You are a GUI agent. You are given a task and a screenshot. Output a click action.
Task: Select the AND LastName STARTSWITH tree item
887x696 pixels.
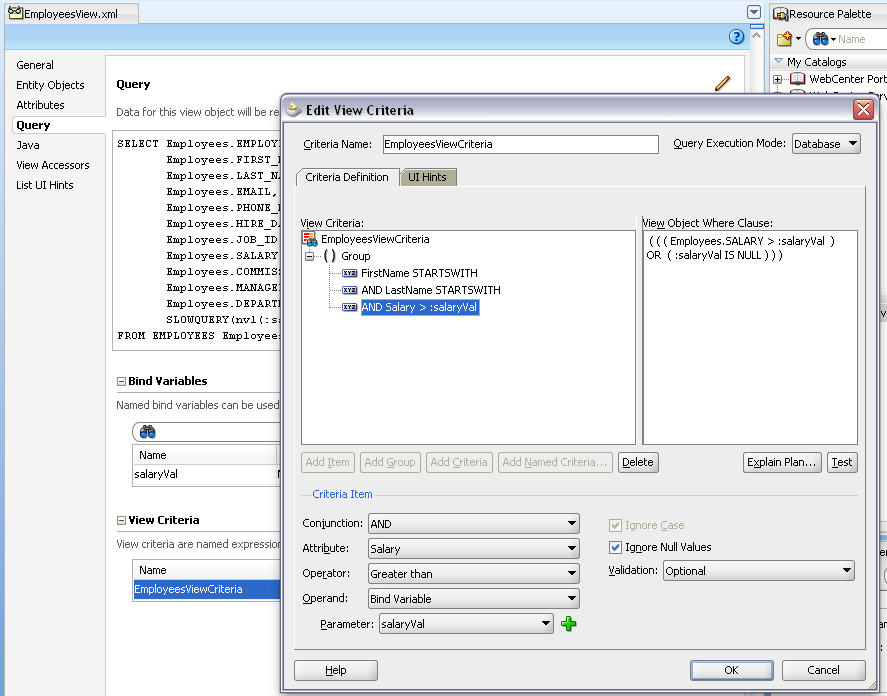tap(430, 290)
